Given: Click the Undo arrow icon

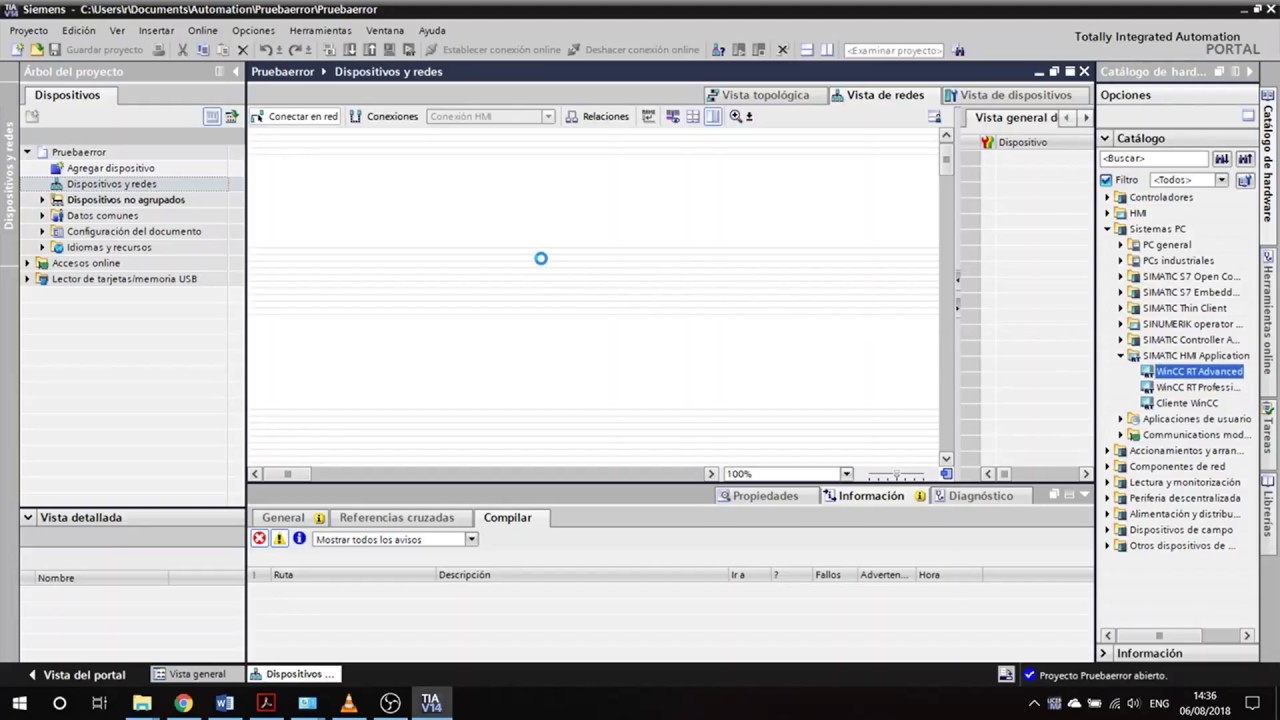Looking at the screenshot, I should coord(265,50).
